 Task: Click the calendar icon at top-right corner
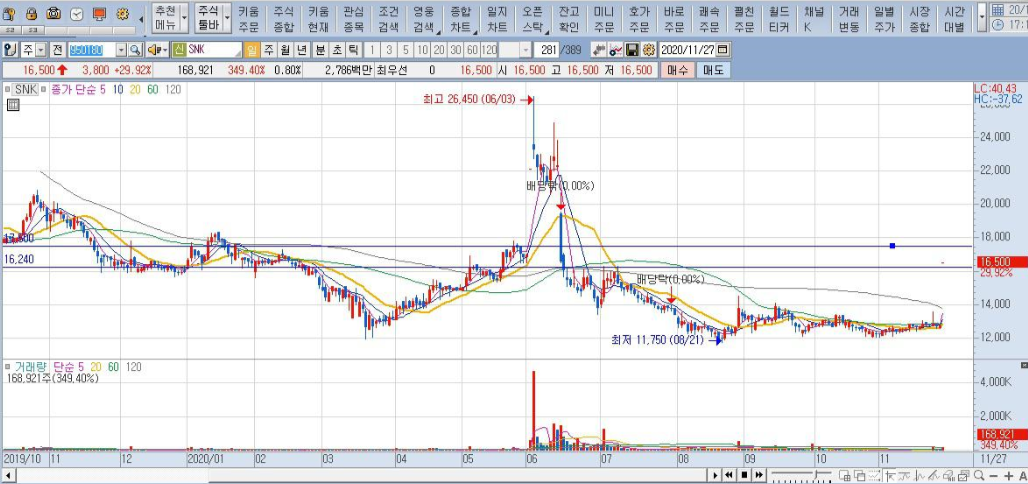click(x=997, y=10)
